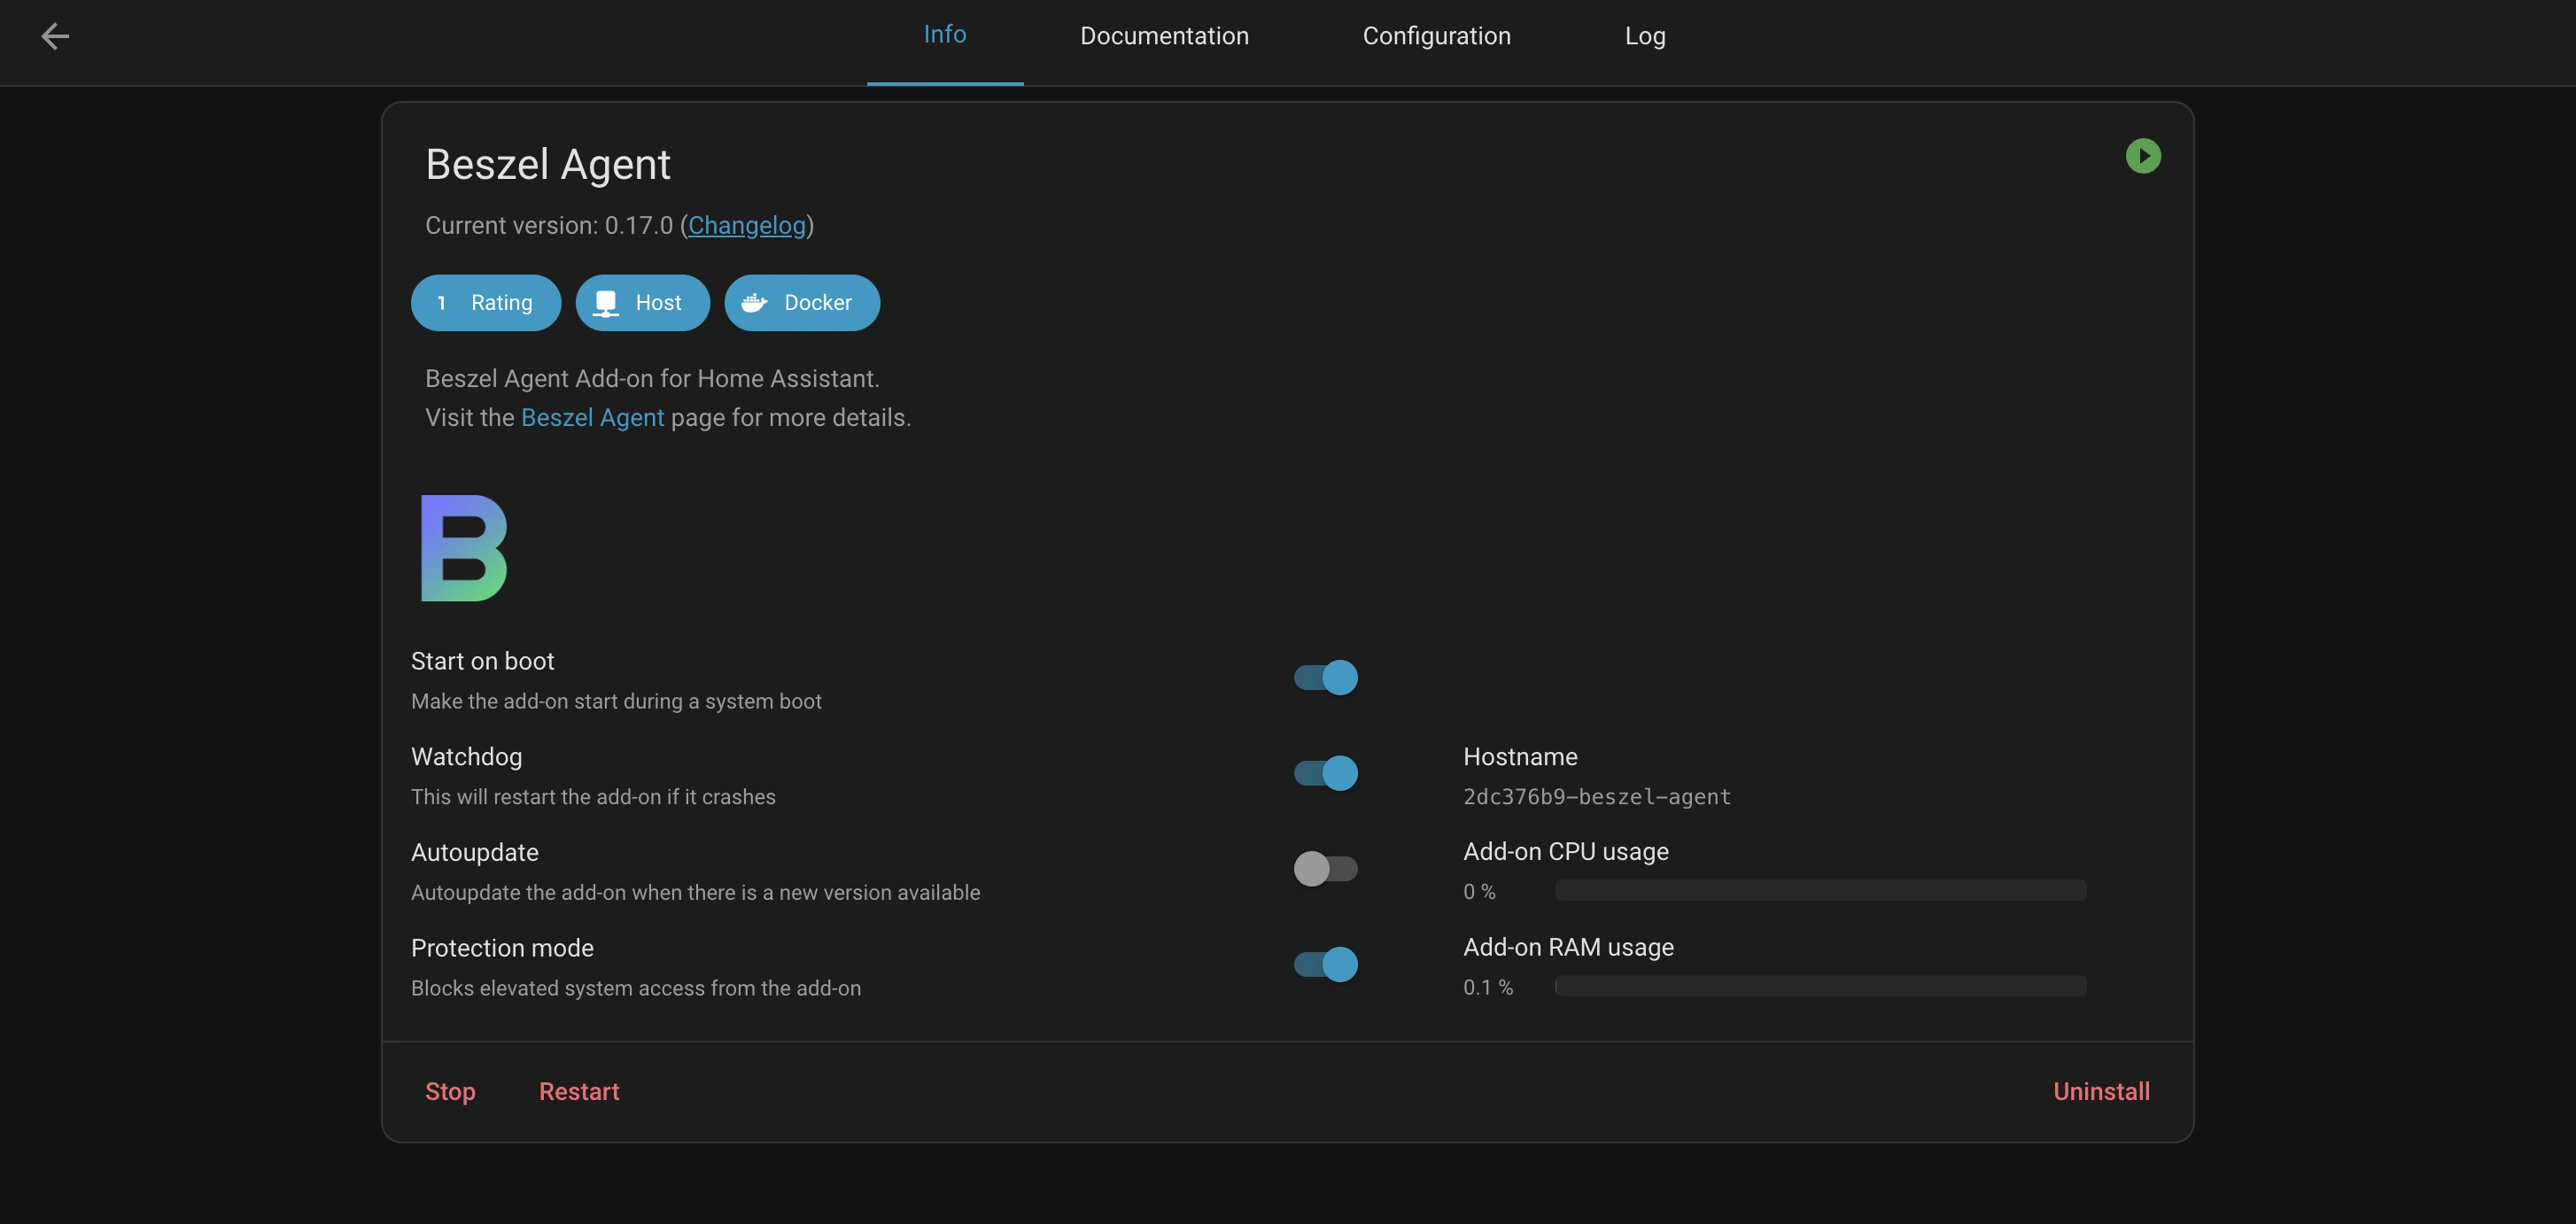This screenshot has width=2576, height=1224.
Task: Click 'Blocks elevated system access from the add-on'
Action: click(x=636, y=989)
